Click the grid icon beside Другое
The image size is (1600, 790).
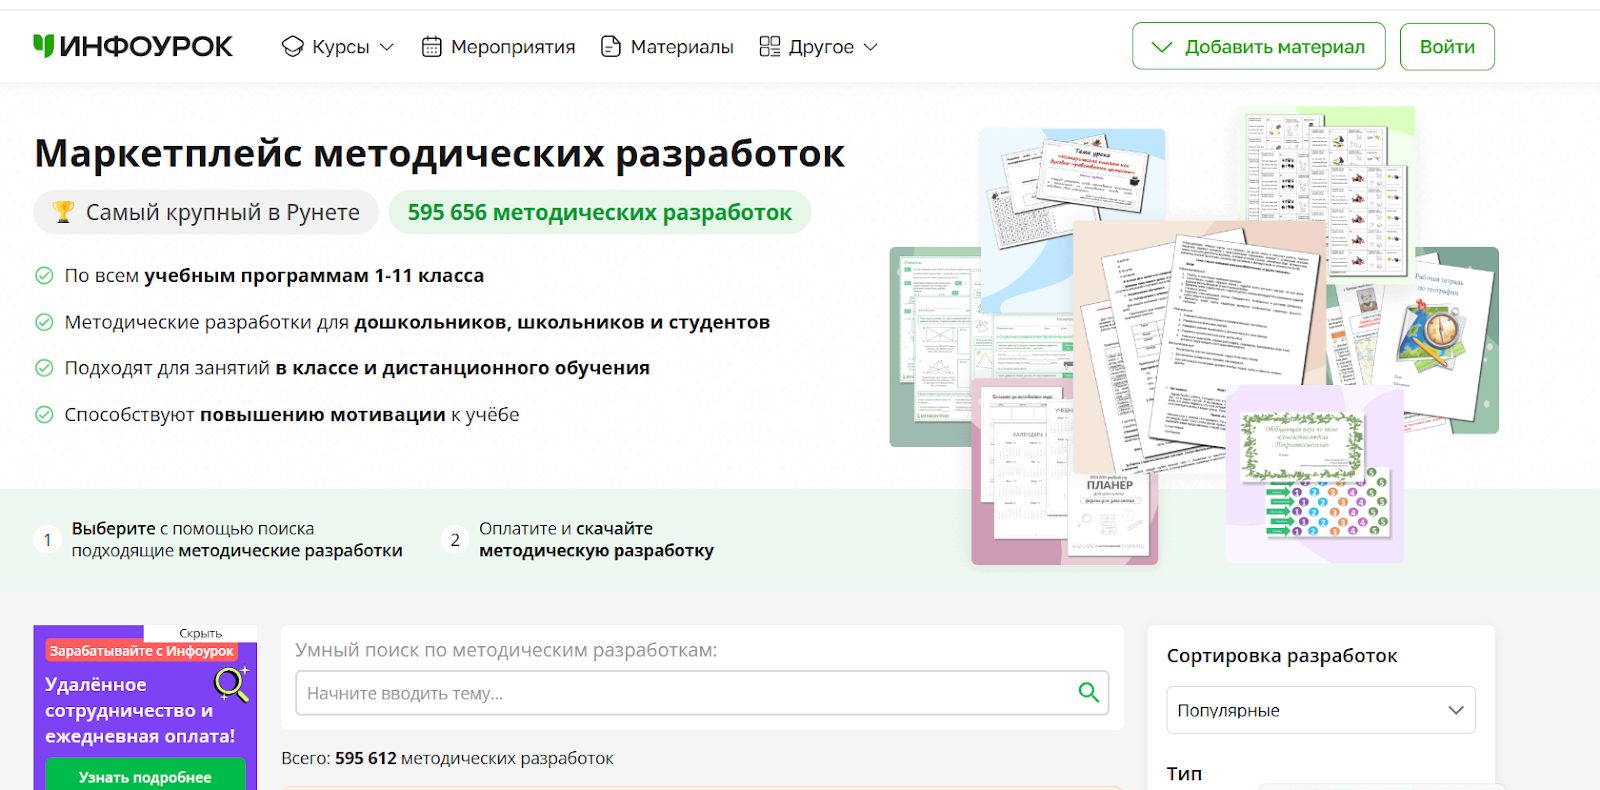point(769,47)
